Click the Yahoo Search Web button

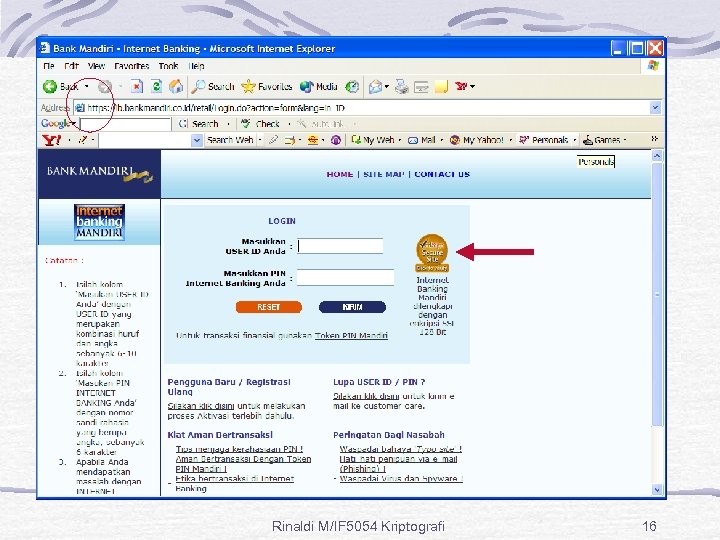[230, 140]
